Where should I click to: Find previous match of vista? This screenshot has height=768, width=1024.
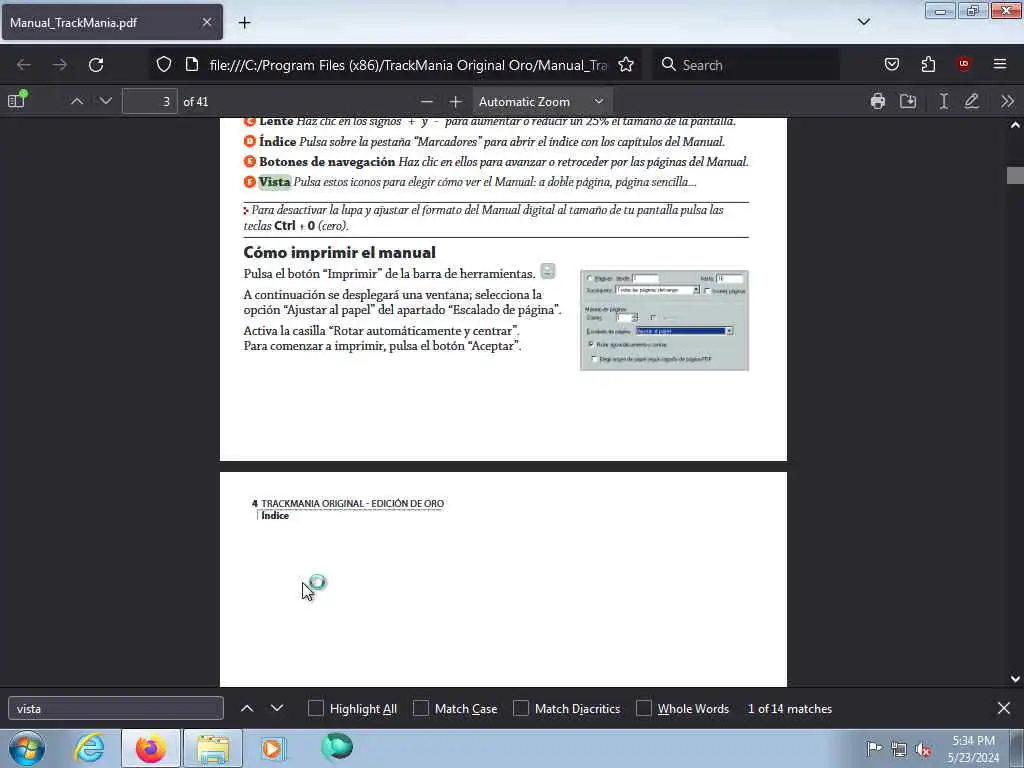[247, 709]
